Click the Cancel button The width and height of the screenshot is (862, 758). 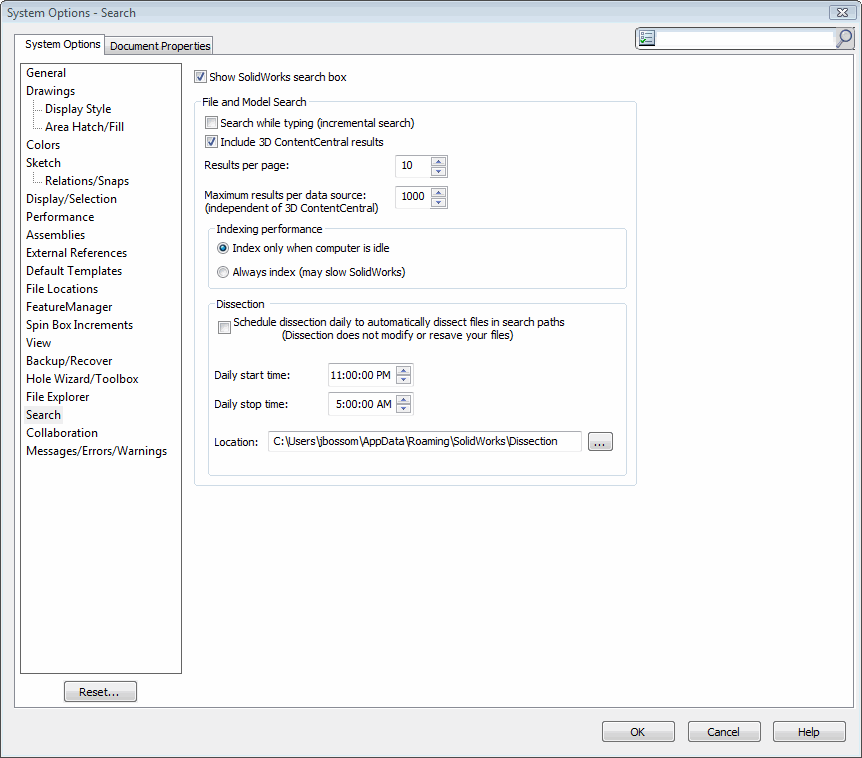click(723, 732)
